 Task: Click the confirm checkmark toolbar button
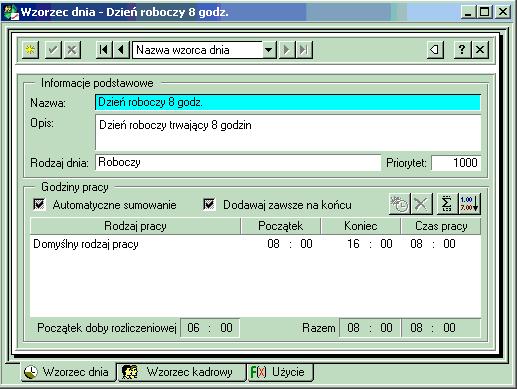click(53, 50)
